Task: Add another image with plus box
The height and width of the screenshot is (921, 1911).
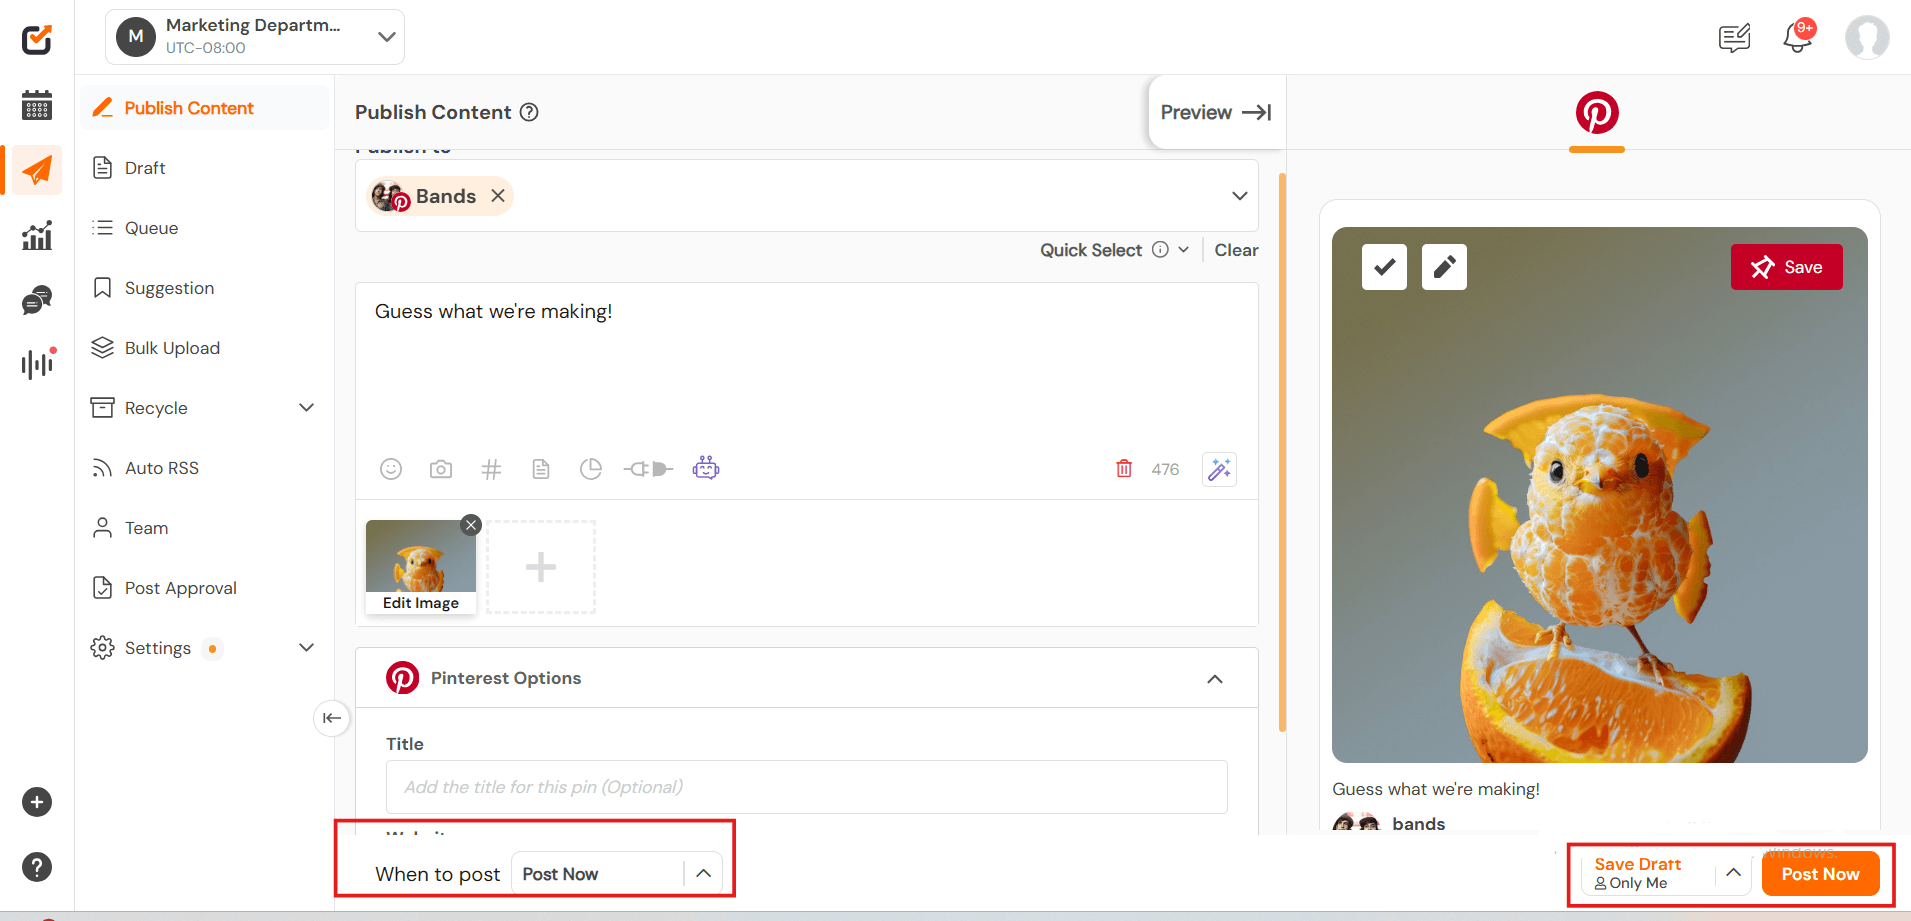Action: tap(541, 567)
